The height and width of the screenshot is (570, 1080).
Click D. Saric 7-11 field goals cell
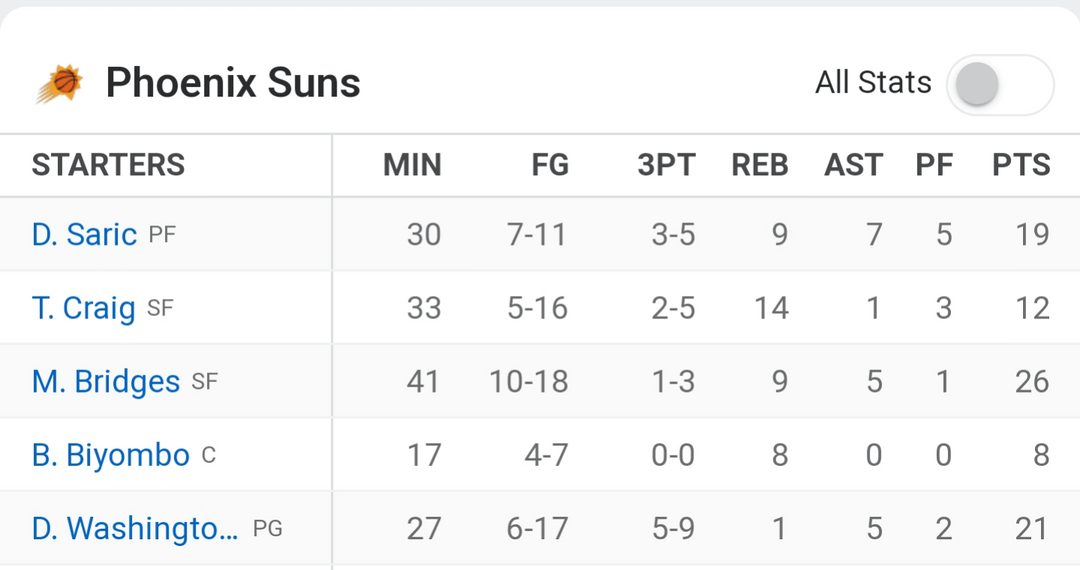pos(536,234)
